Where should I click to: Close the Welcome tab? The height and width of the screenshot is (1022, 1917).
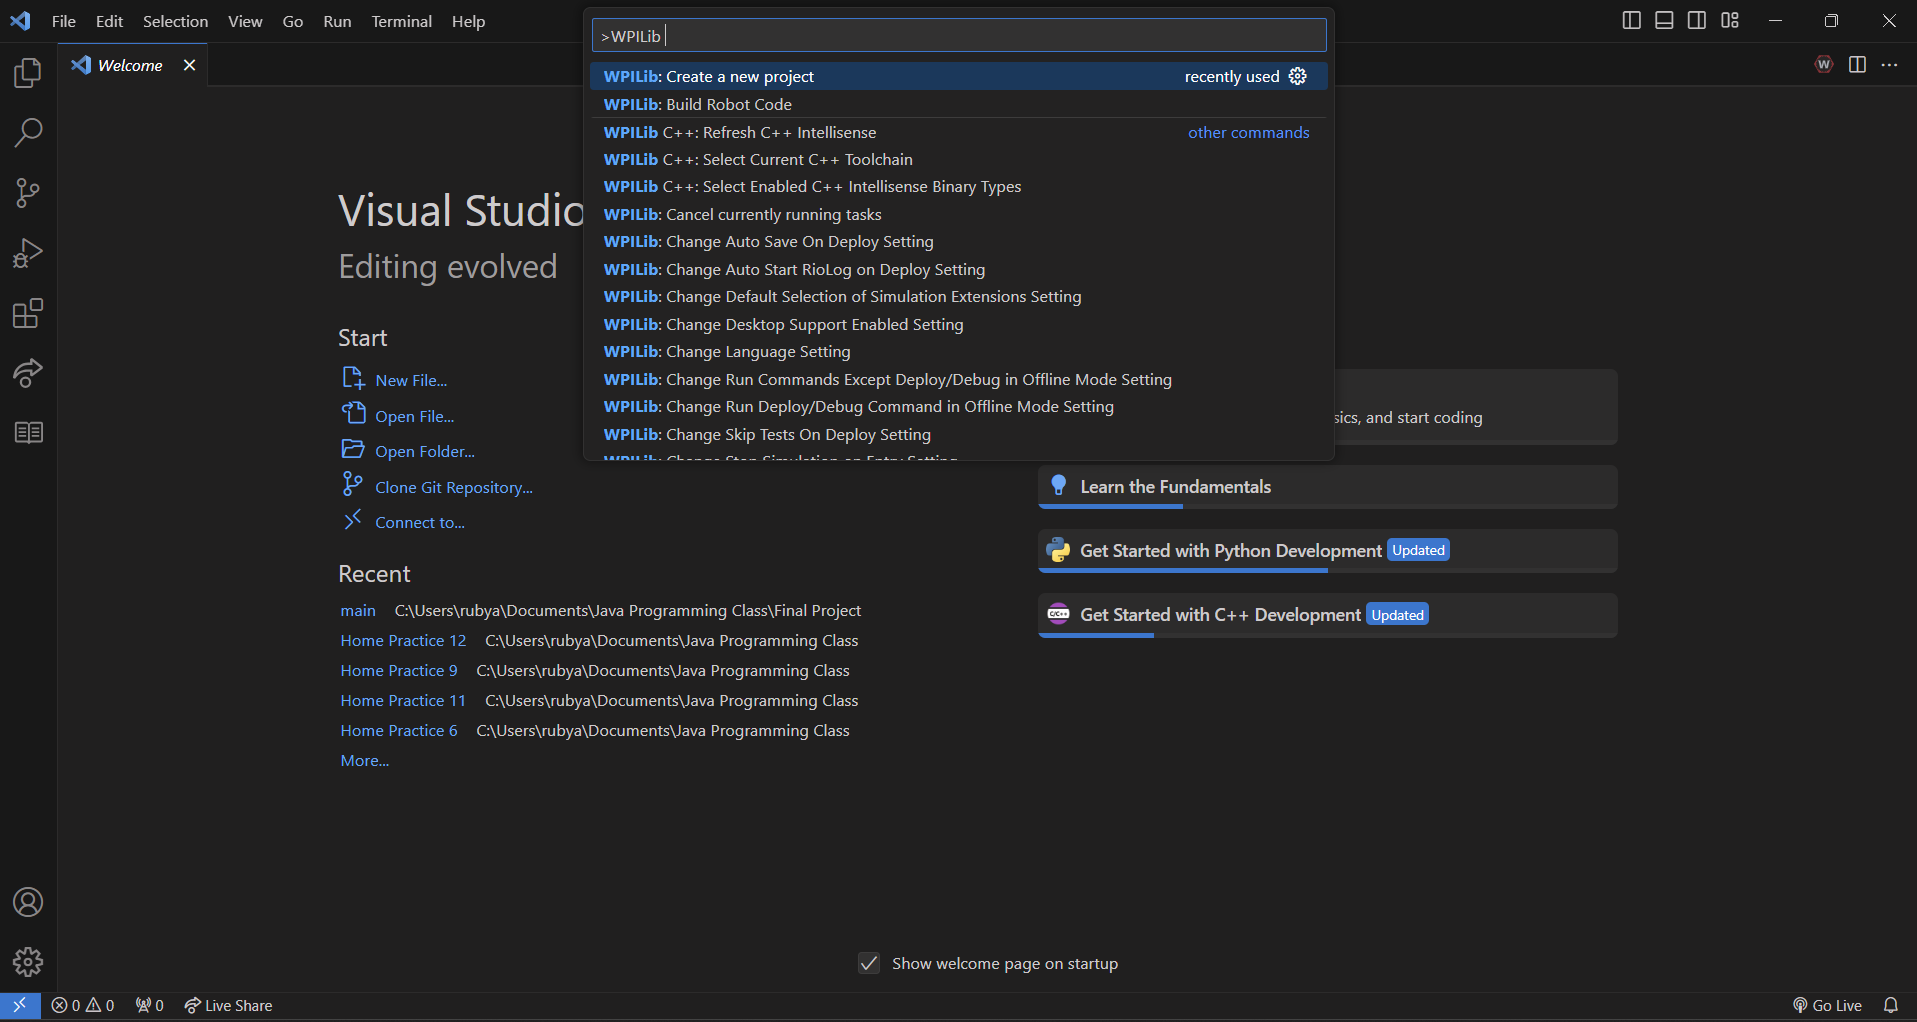[189, 65]
